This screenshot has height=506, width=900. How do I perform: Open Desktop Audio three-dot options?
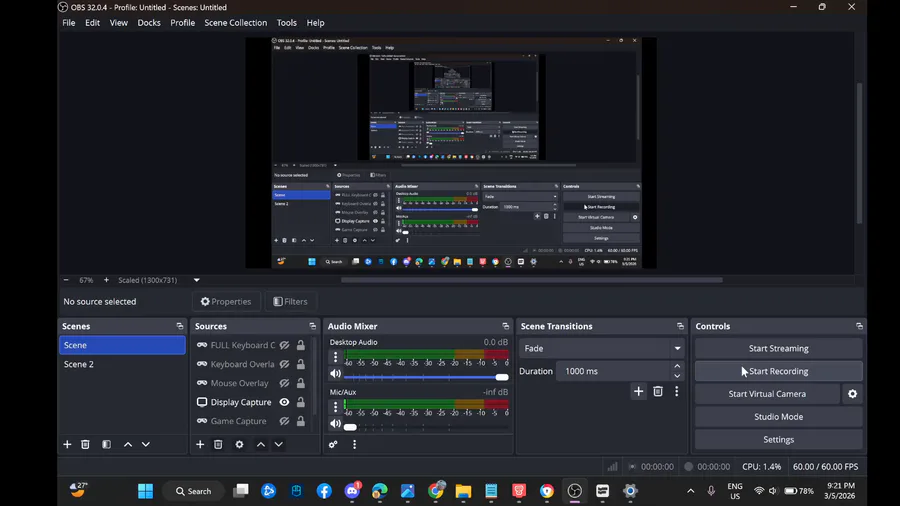336,357
